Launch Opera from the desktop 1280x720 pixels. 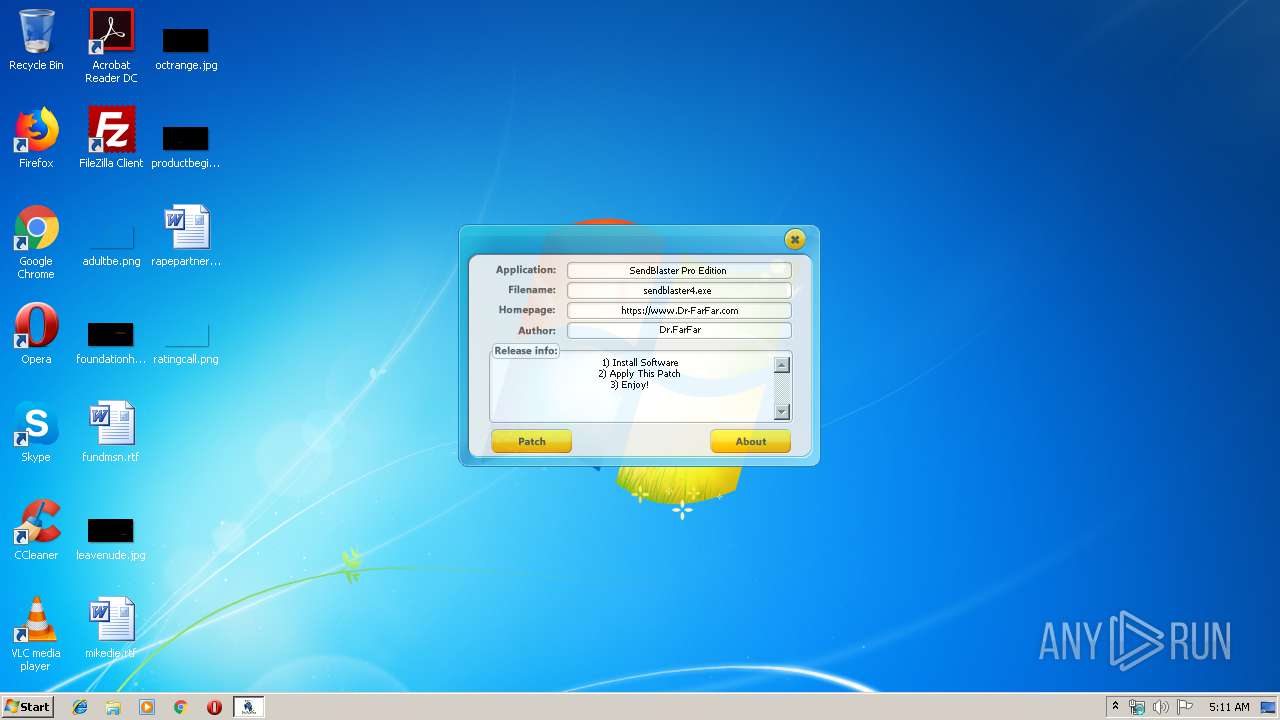pyautogui.click(x=36, y=334)
